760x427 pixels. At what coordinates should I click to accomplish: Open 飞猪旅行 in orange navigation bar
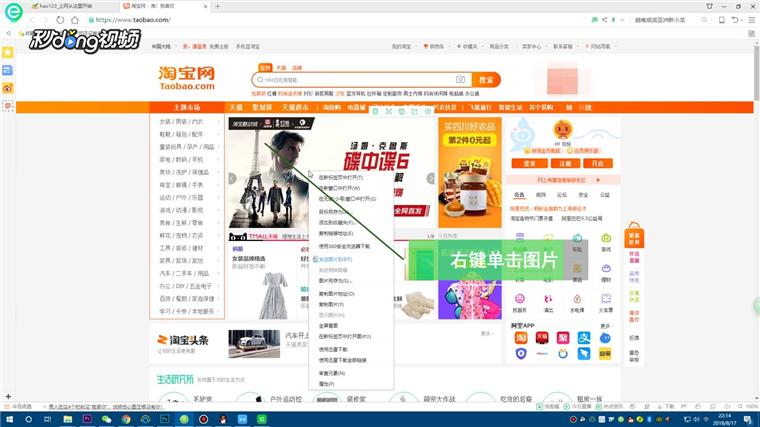(479, 108)
